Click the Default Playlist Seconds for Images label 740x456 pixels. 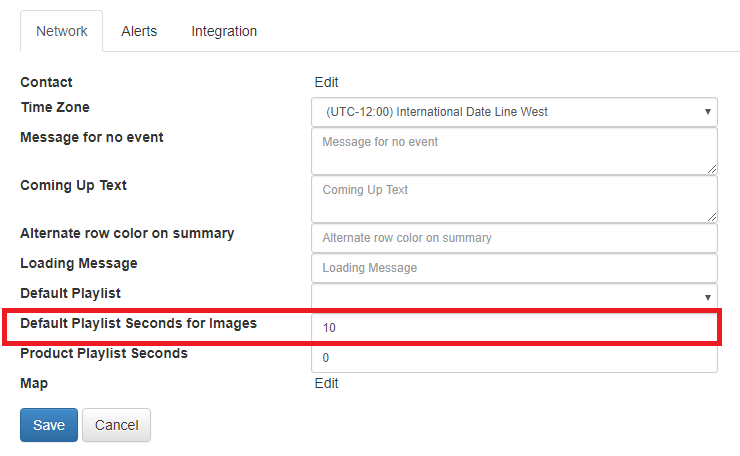tap(138, 323)
